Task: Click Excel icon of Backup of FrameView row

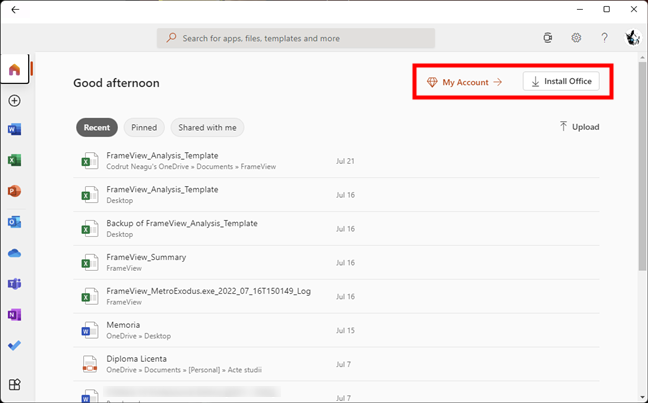Action: coord(90,229)
